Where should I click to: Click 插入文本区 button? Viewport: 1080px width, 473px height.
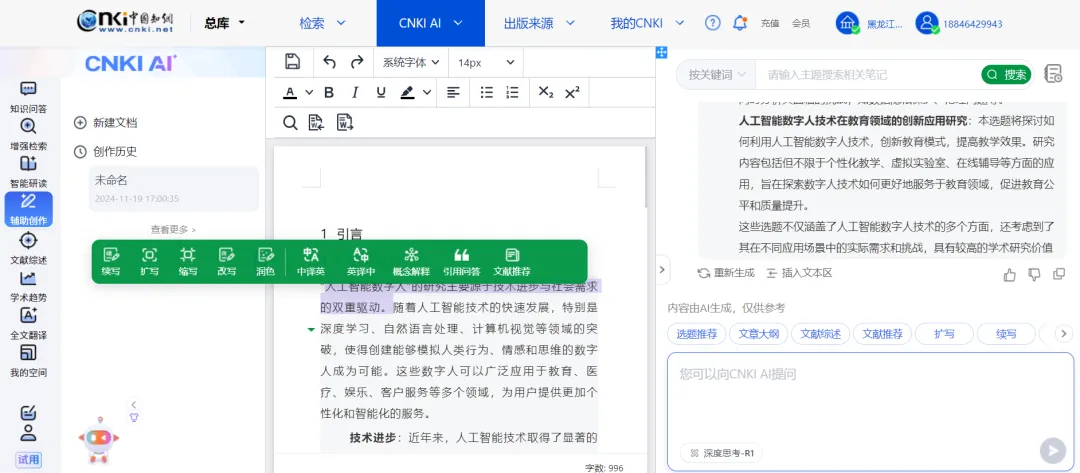tap(799, 273)
